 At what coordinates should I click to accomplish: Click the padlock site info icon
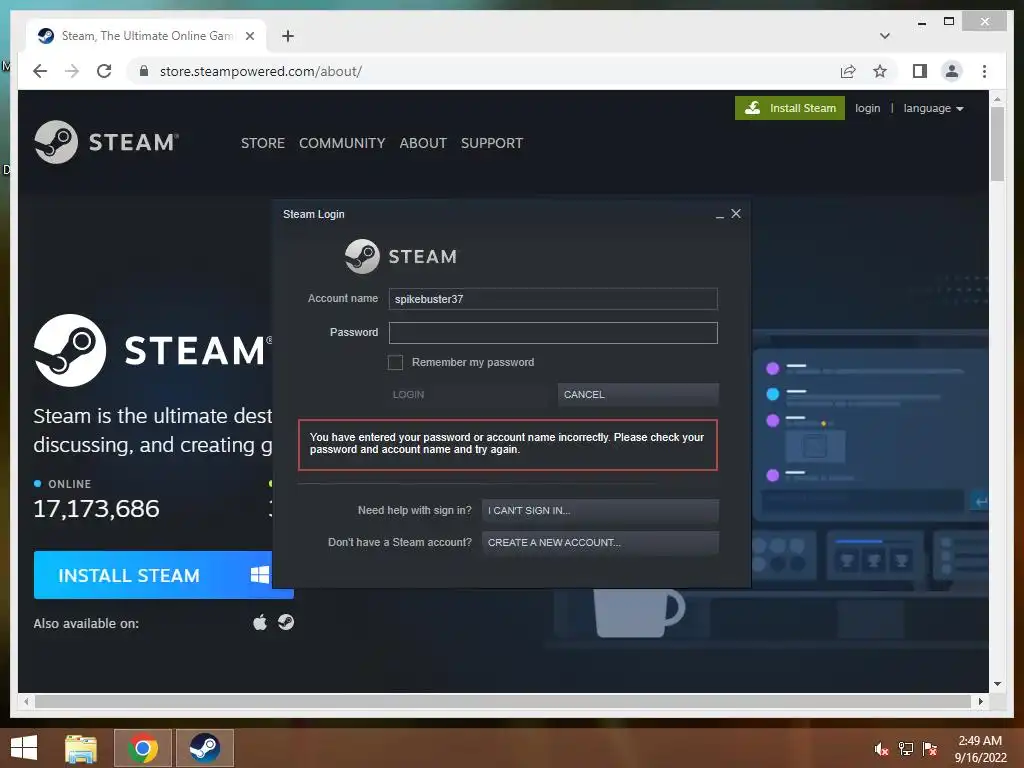point(144,71)
